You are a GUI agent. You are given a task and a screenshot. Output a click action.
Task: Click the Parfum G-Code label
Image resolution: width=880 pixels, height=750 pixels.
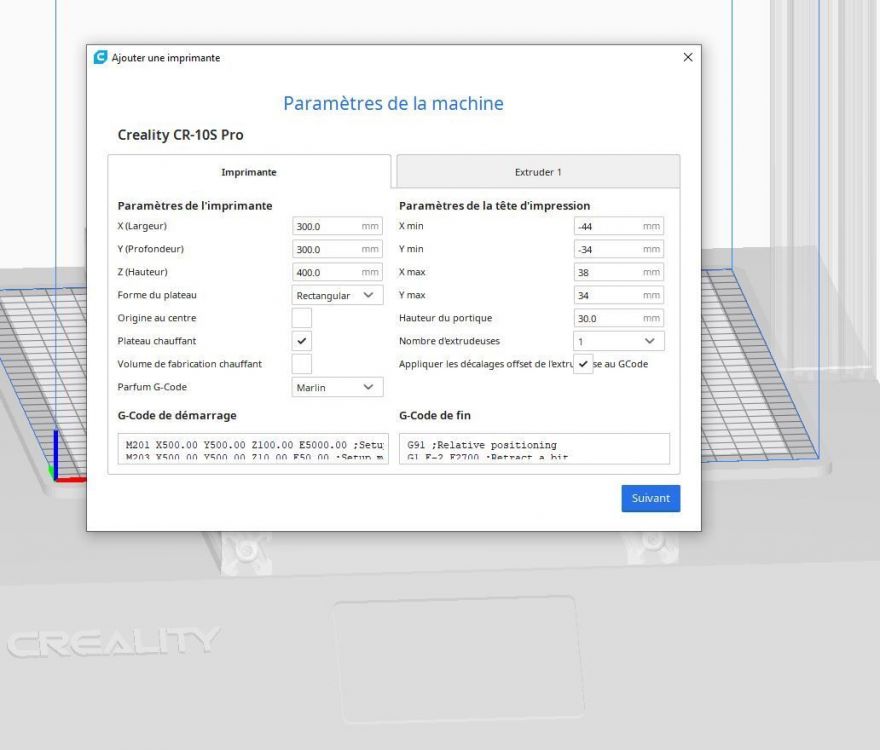pyautogui.click(x=152, y=387)
